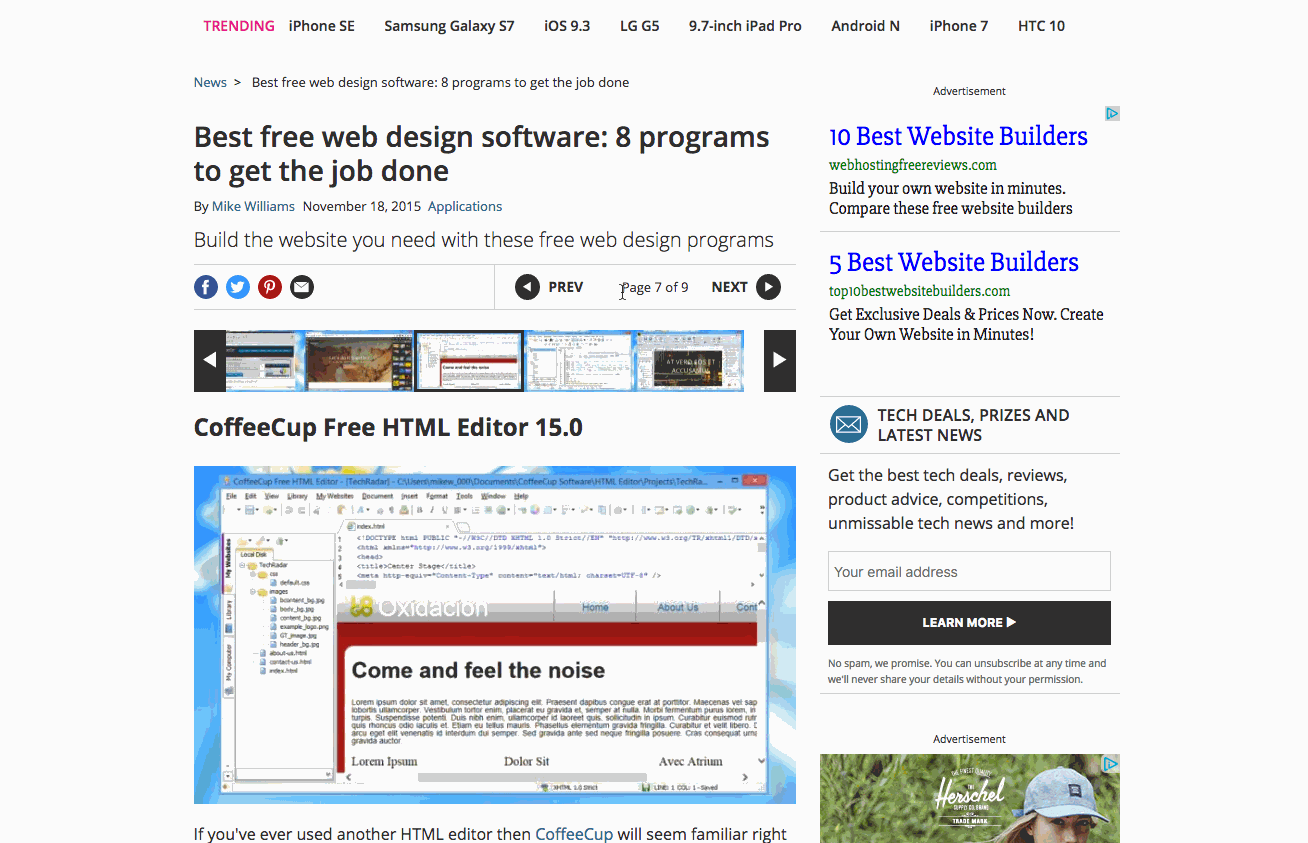The height and width of the screenshot is (843, 1308).
Task: Click the AdChoices icon on top advertisement
Action: click(1112, 113)
